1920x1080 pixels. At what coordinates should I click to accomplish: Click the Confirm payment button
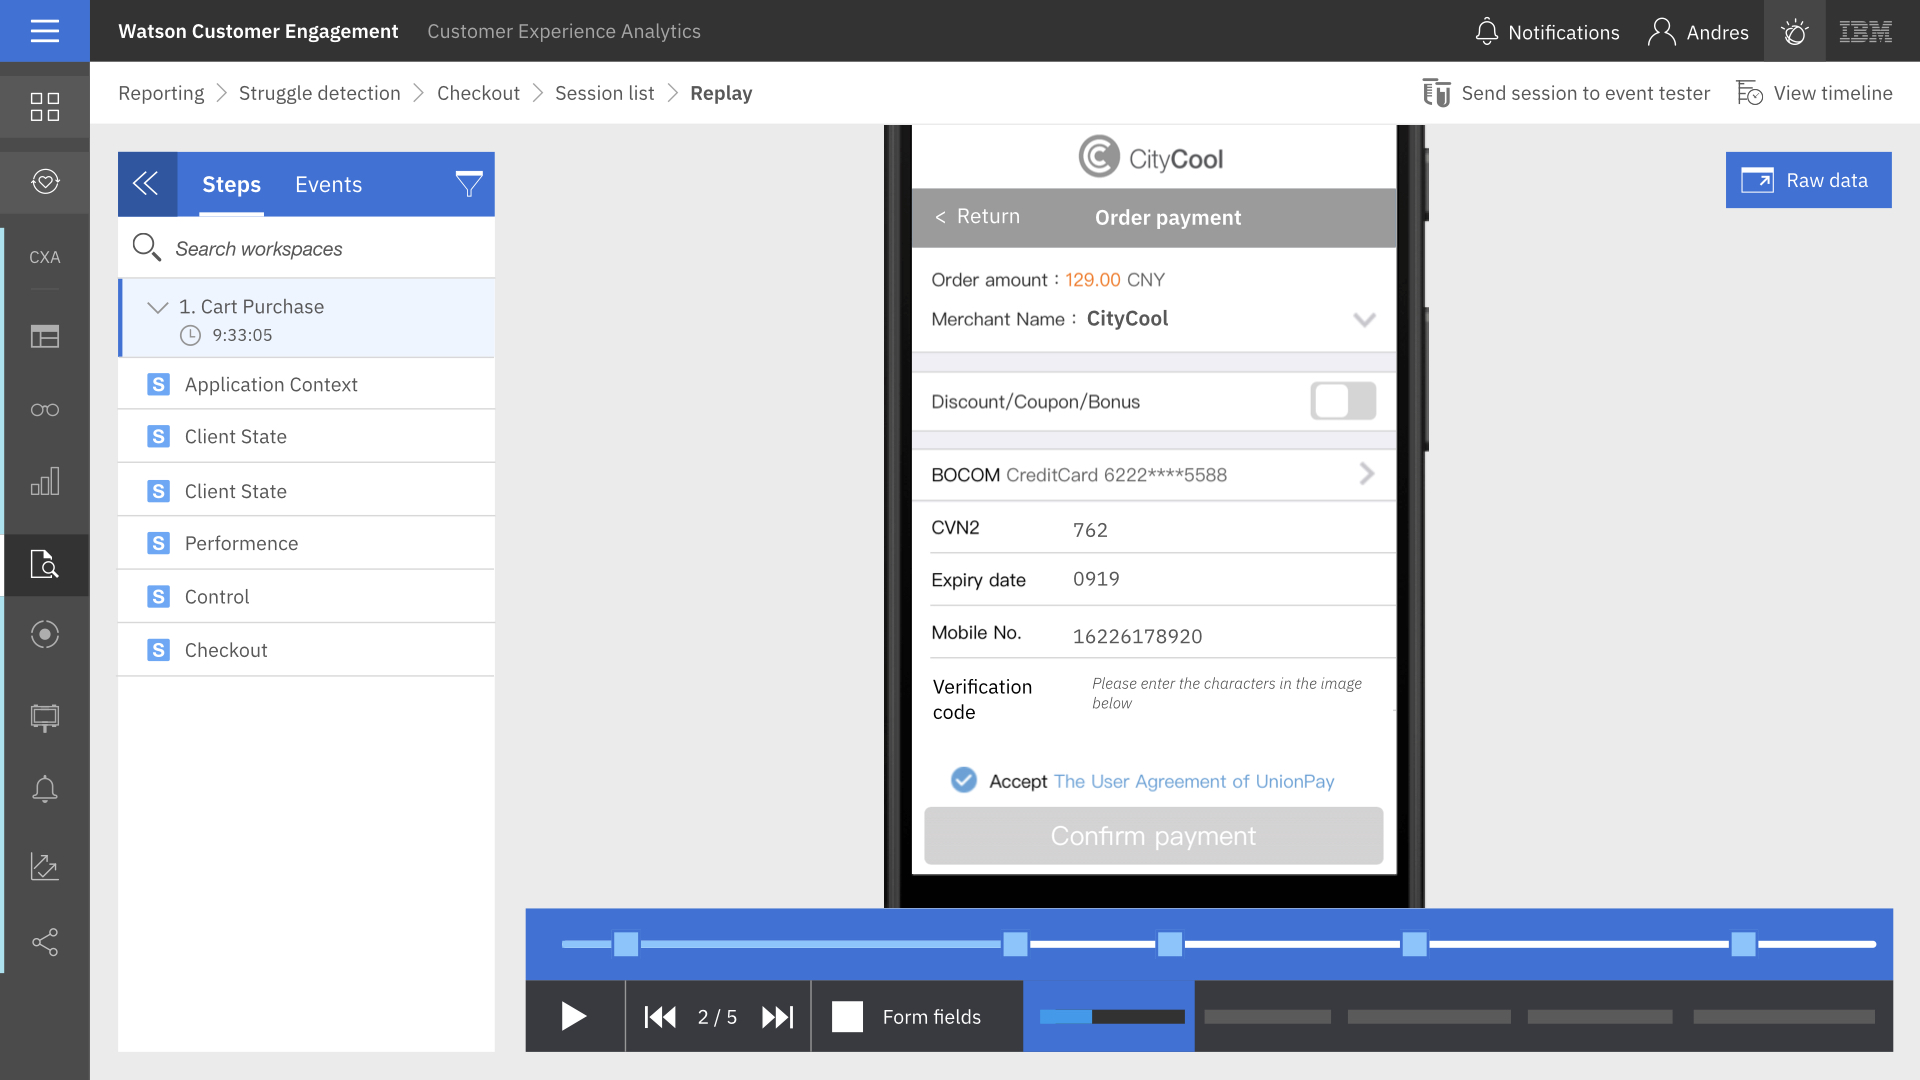point(1153,836)
